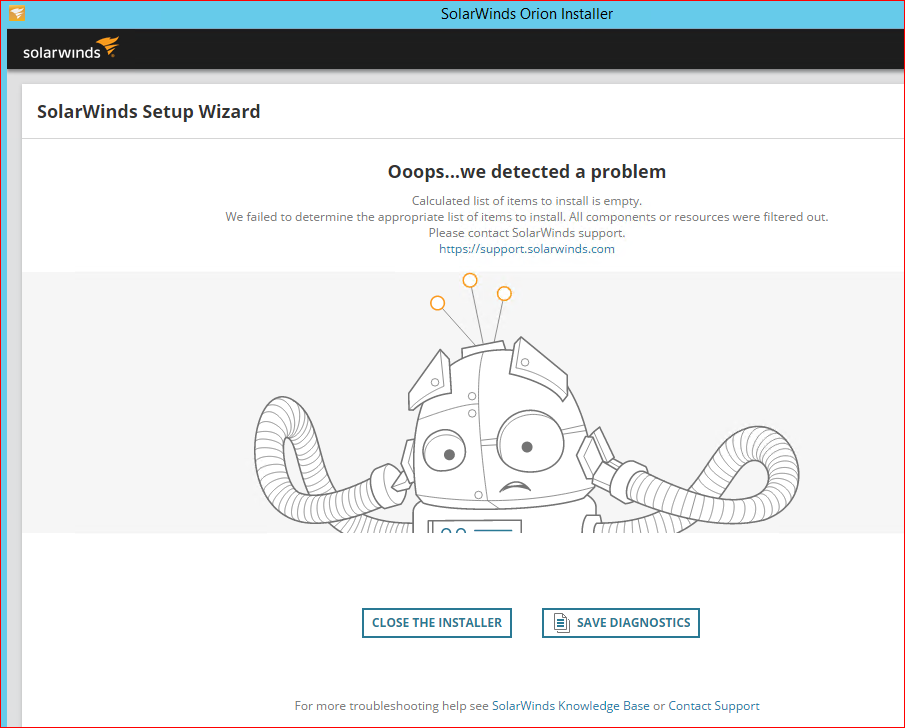Select 'Calculated list of items to install is empty.'
Screen dimensions: 905x728
527,201
